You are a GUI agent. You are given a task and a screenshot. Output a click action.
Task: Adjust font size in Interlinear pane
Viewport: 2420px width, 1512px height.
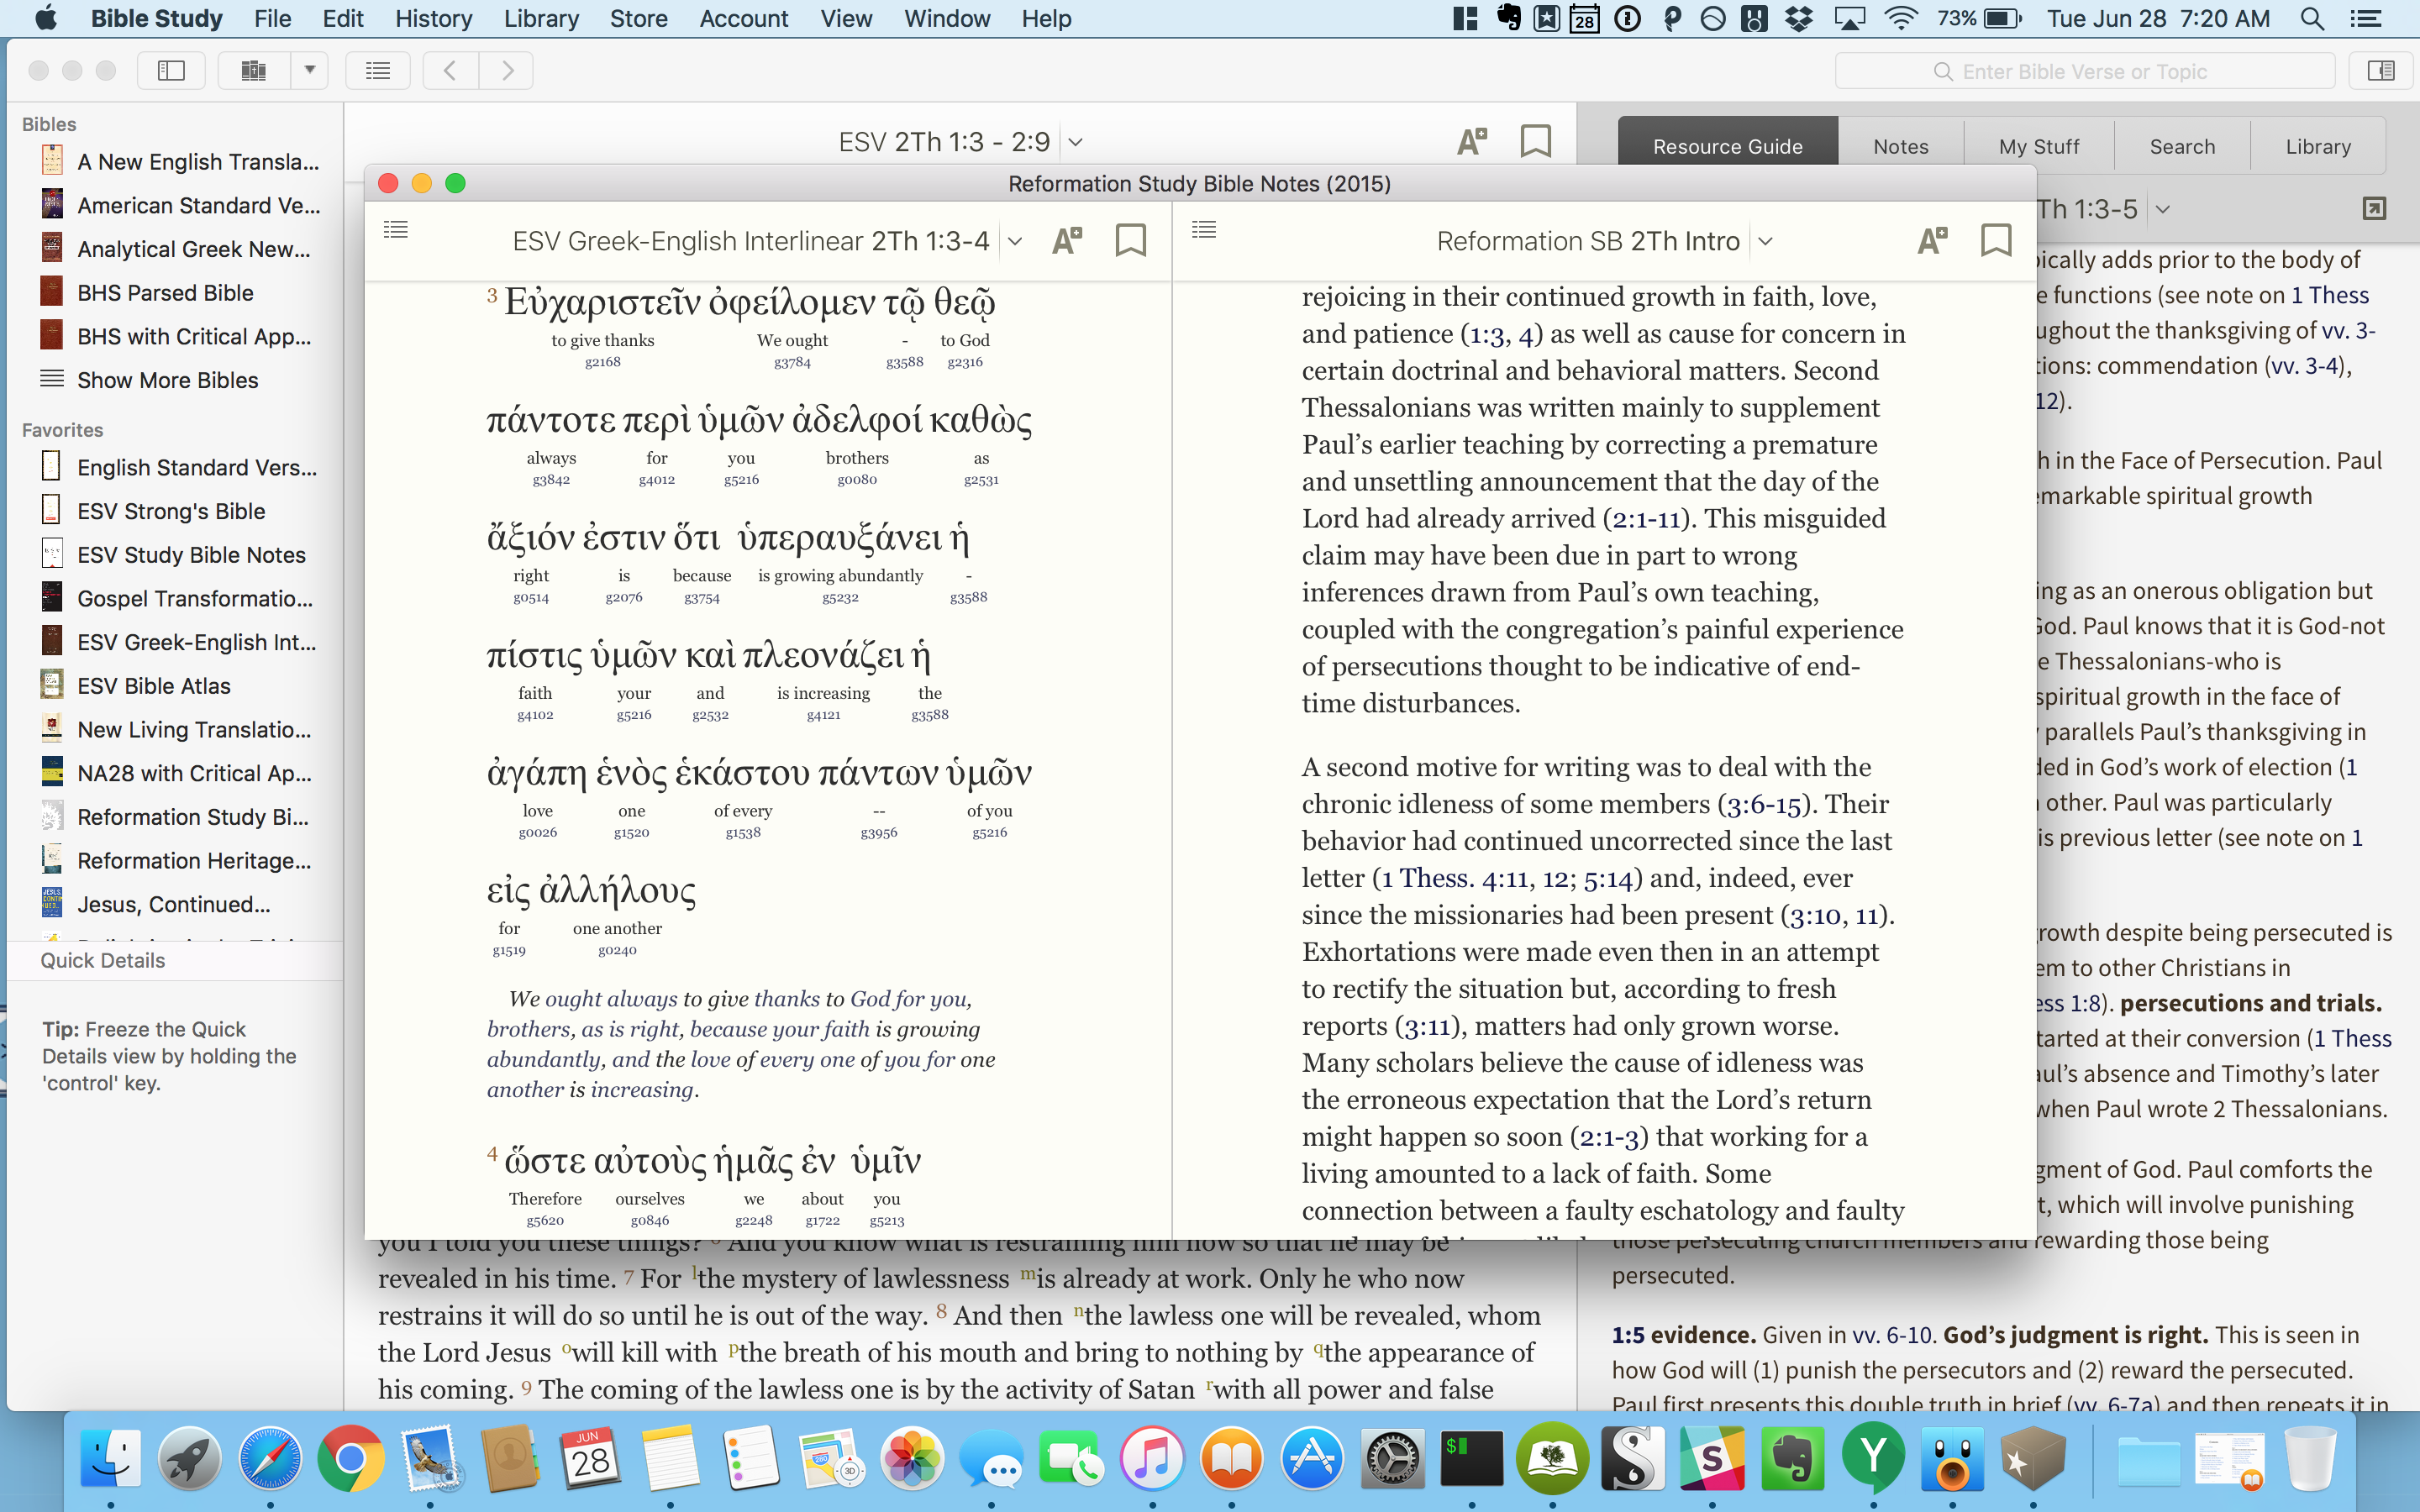pos(1067,240)
